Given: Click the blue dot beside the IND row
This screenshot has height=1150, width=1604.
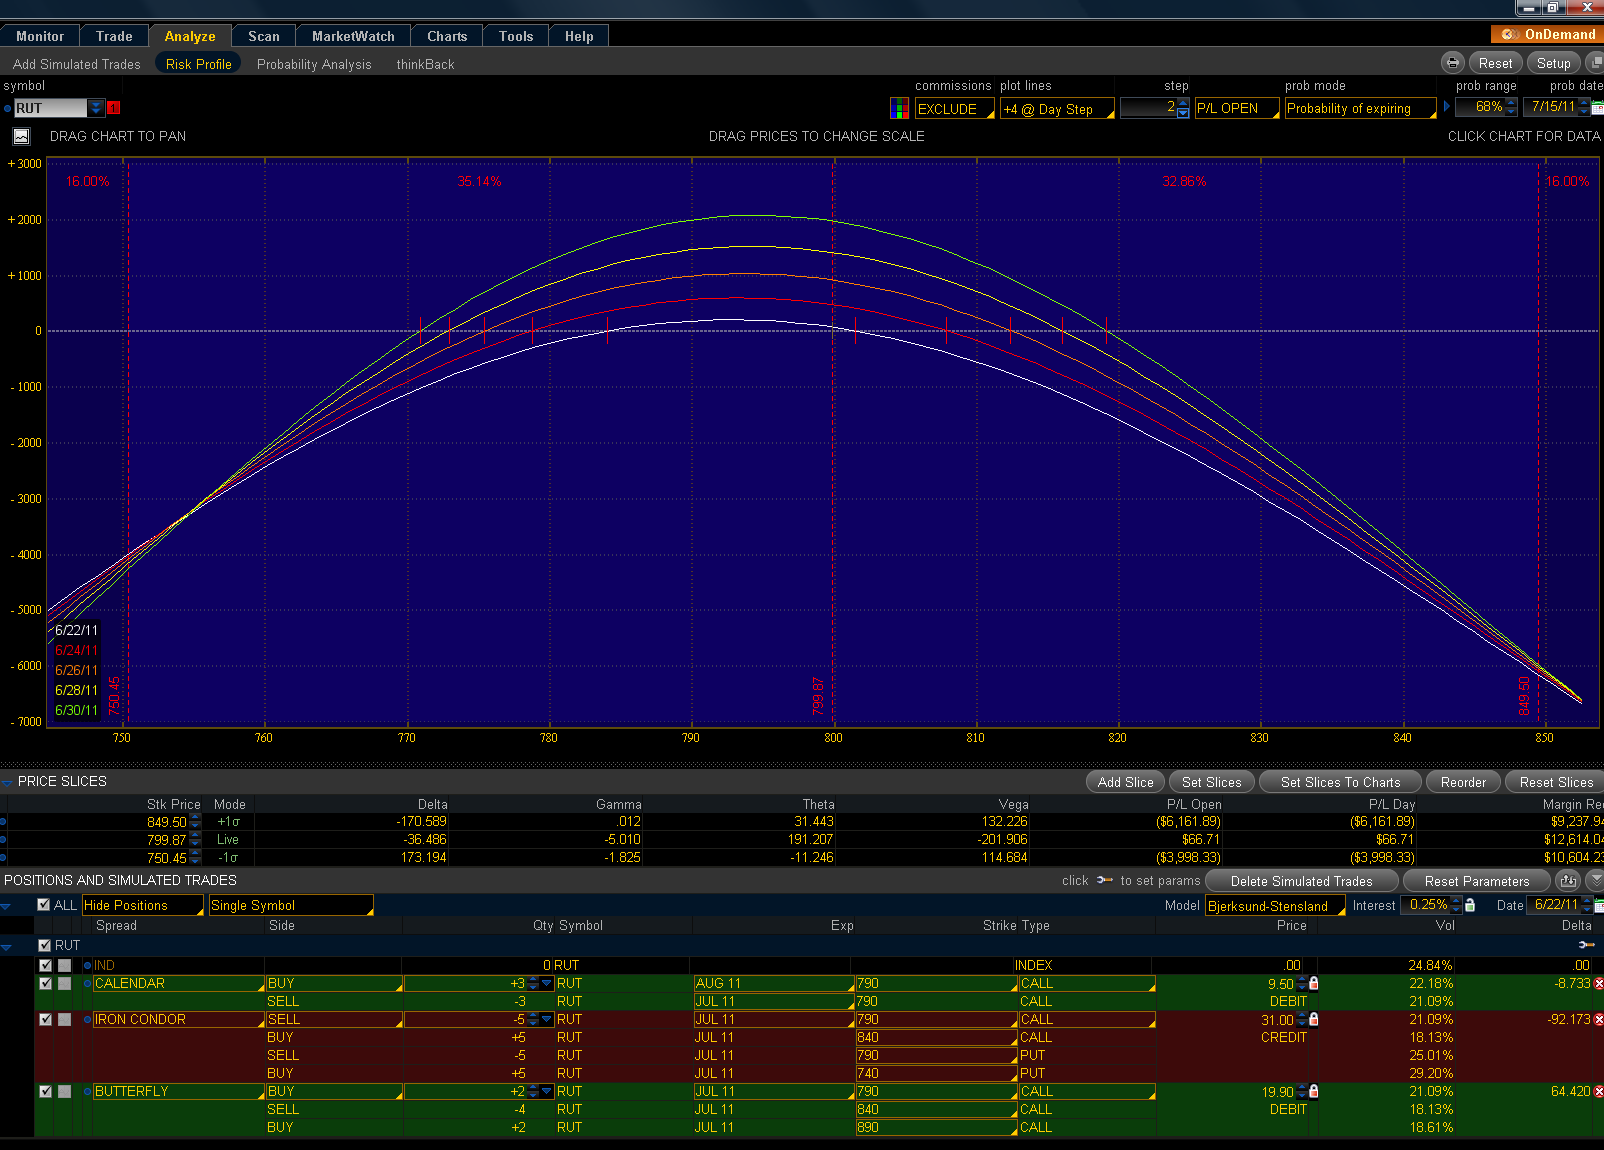Looking at the screenshot, I should tap(88, 966).
